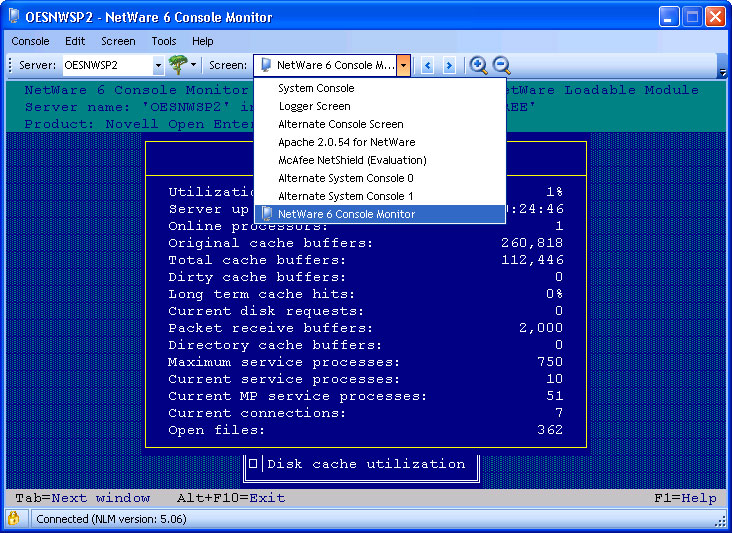Screen dimensions: 732x533
Task: Click the Current disk requests row
Action: [x=366, y=311]
